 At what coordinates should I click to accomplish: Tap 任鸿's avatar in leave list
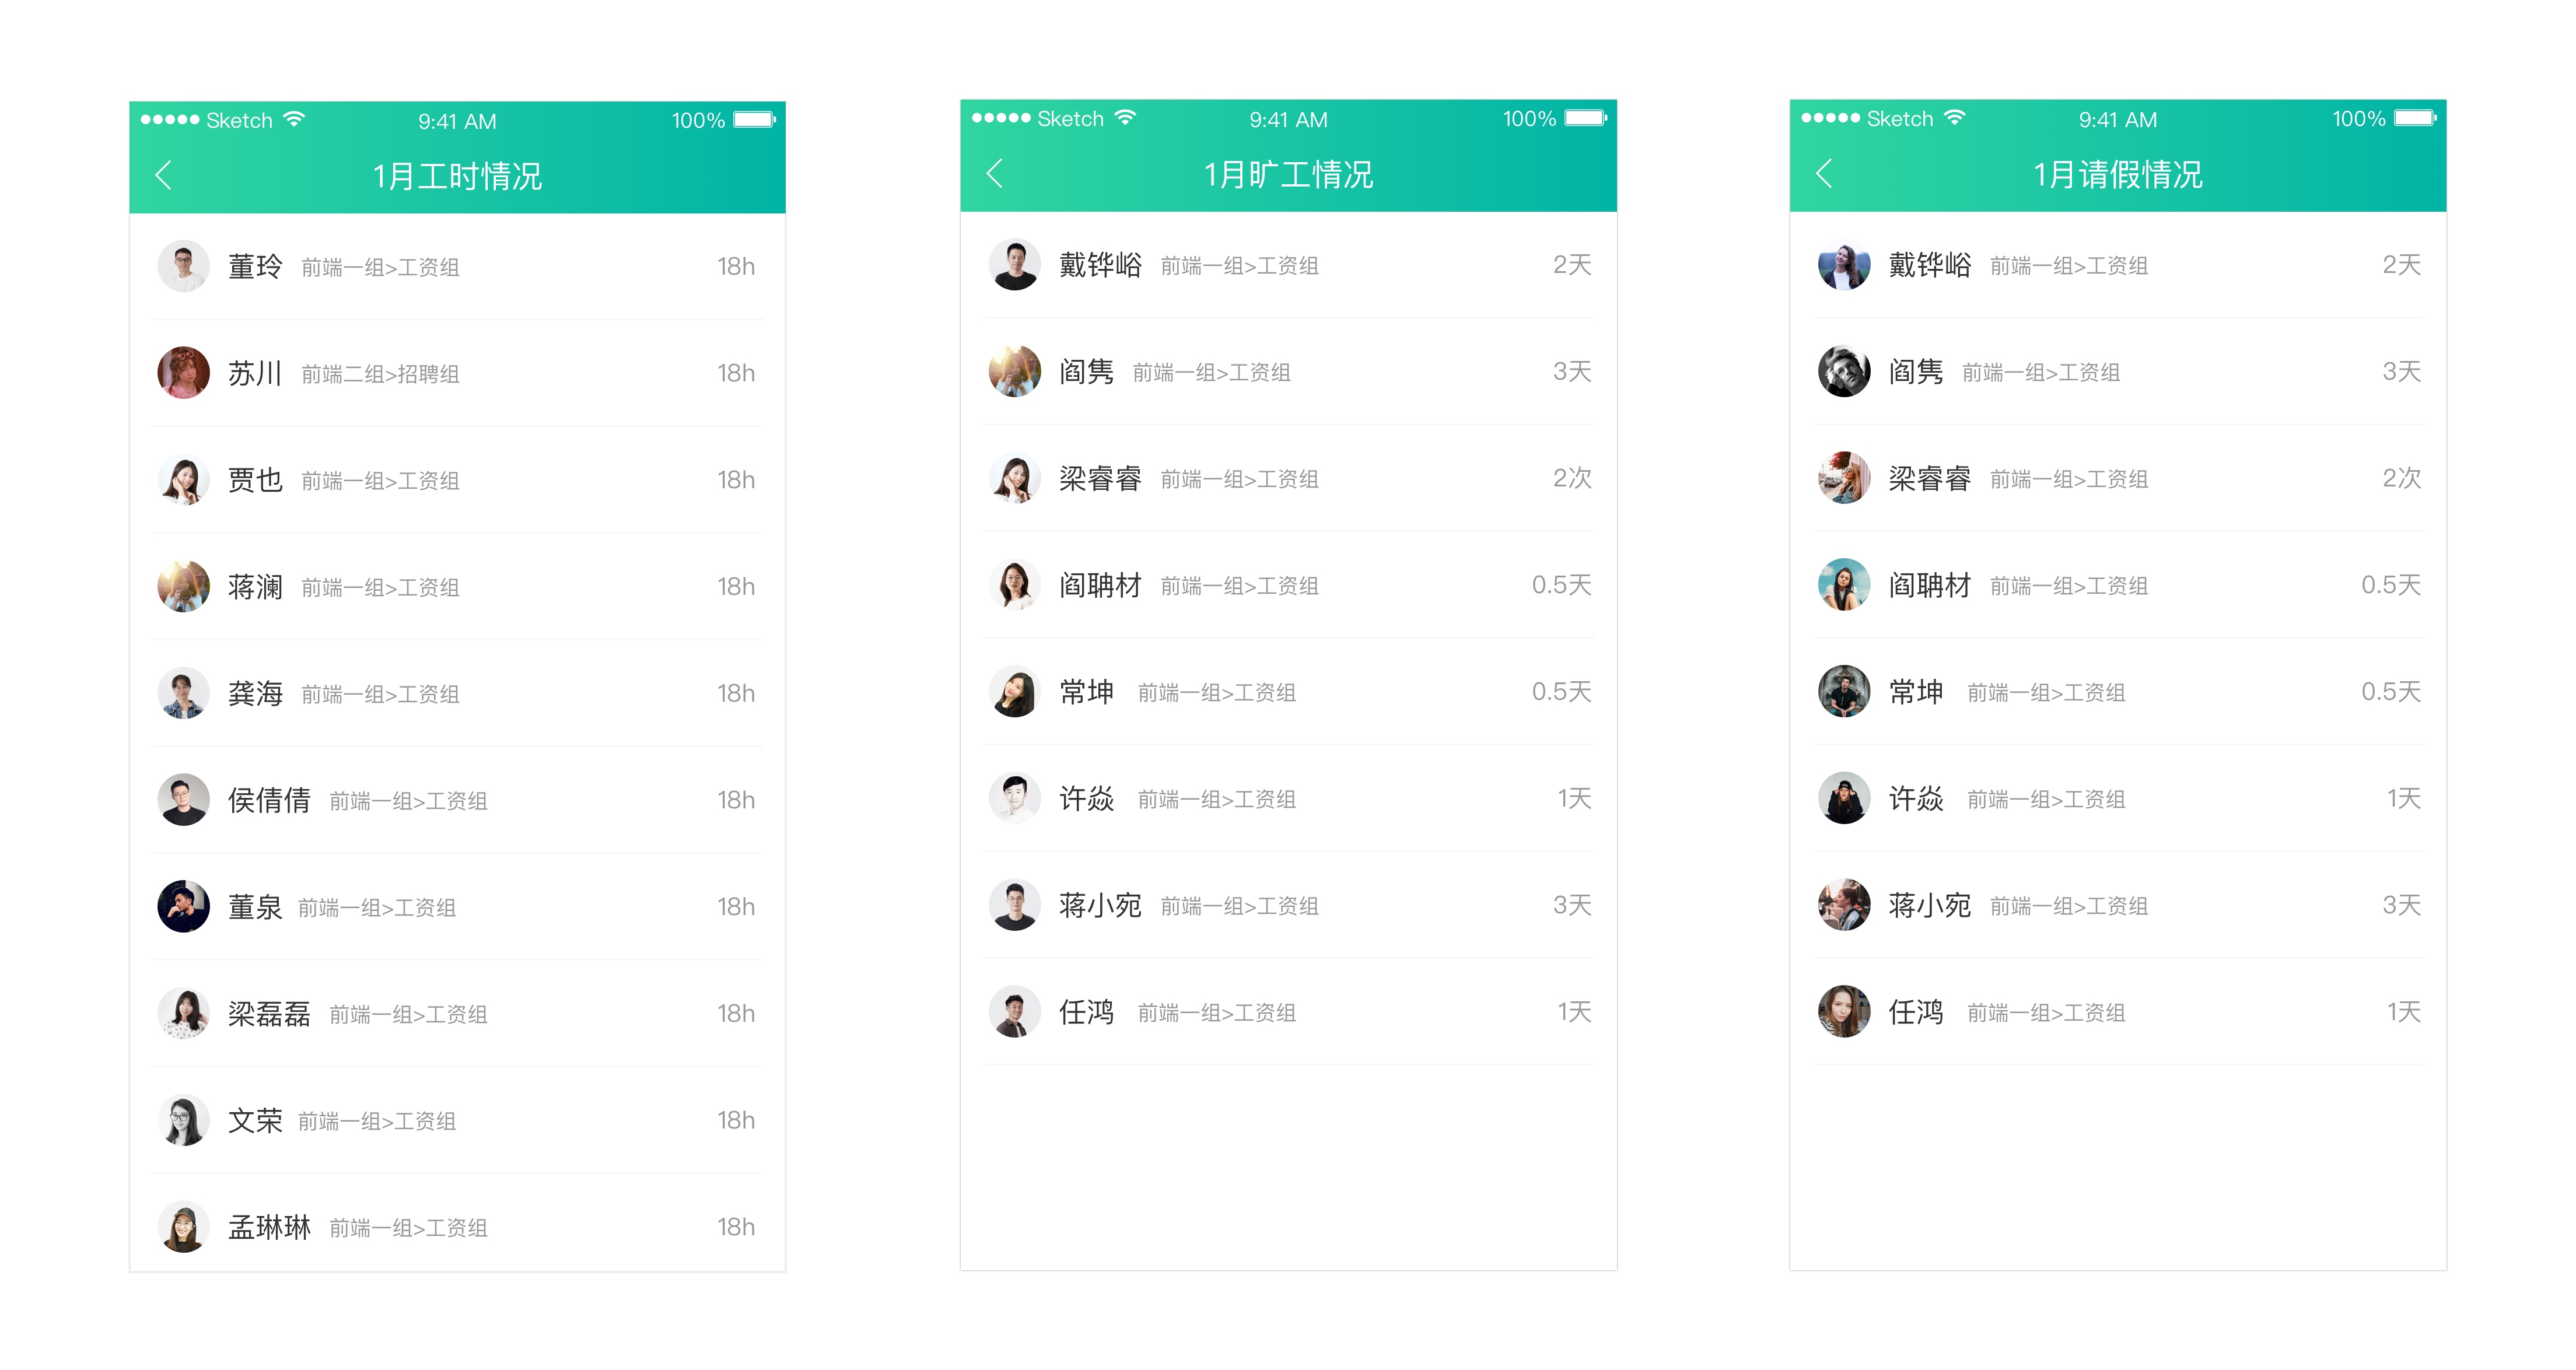coord(1844,1012)
